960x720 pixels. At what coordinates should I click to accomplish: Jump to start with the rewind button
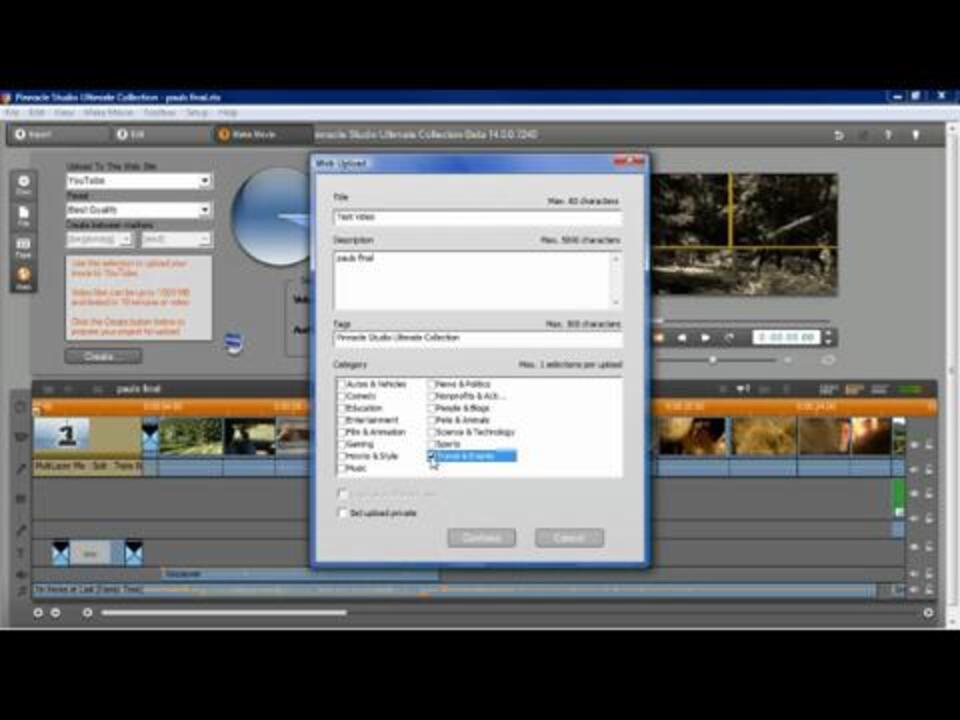click(682, 338)
